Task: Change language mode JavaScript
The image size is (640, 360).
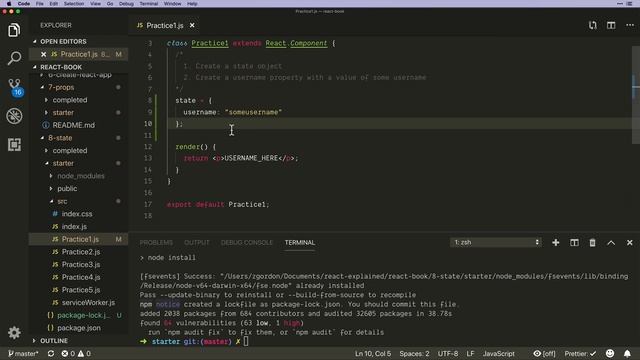Action: [x=498, y=353]
